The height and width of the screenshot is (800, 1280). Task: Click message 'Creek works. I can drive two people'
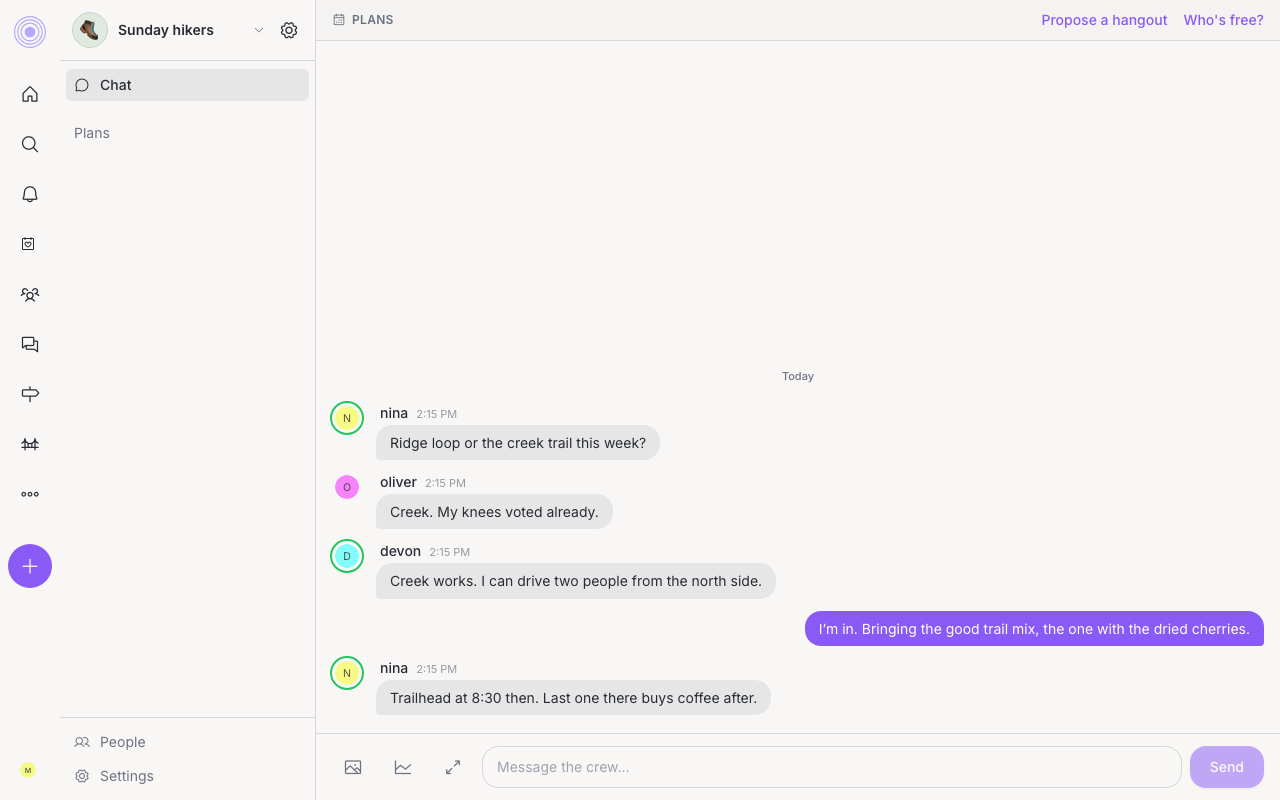[x=576, y=581]
